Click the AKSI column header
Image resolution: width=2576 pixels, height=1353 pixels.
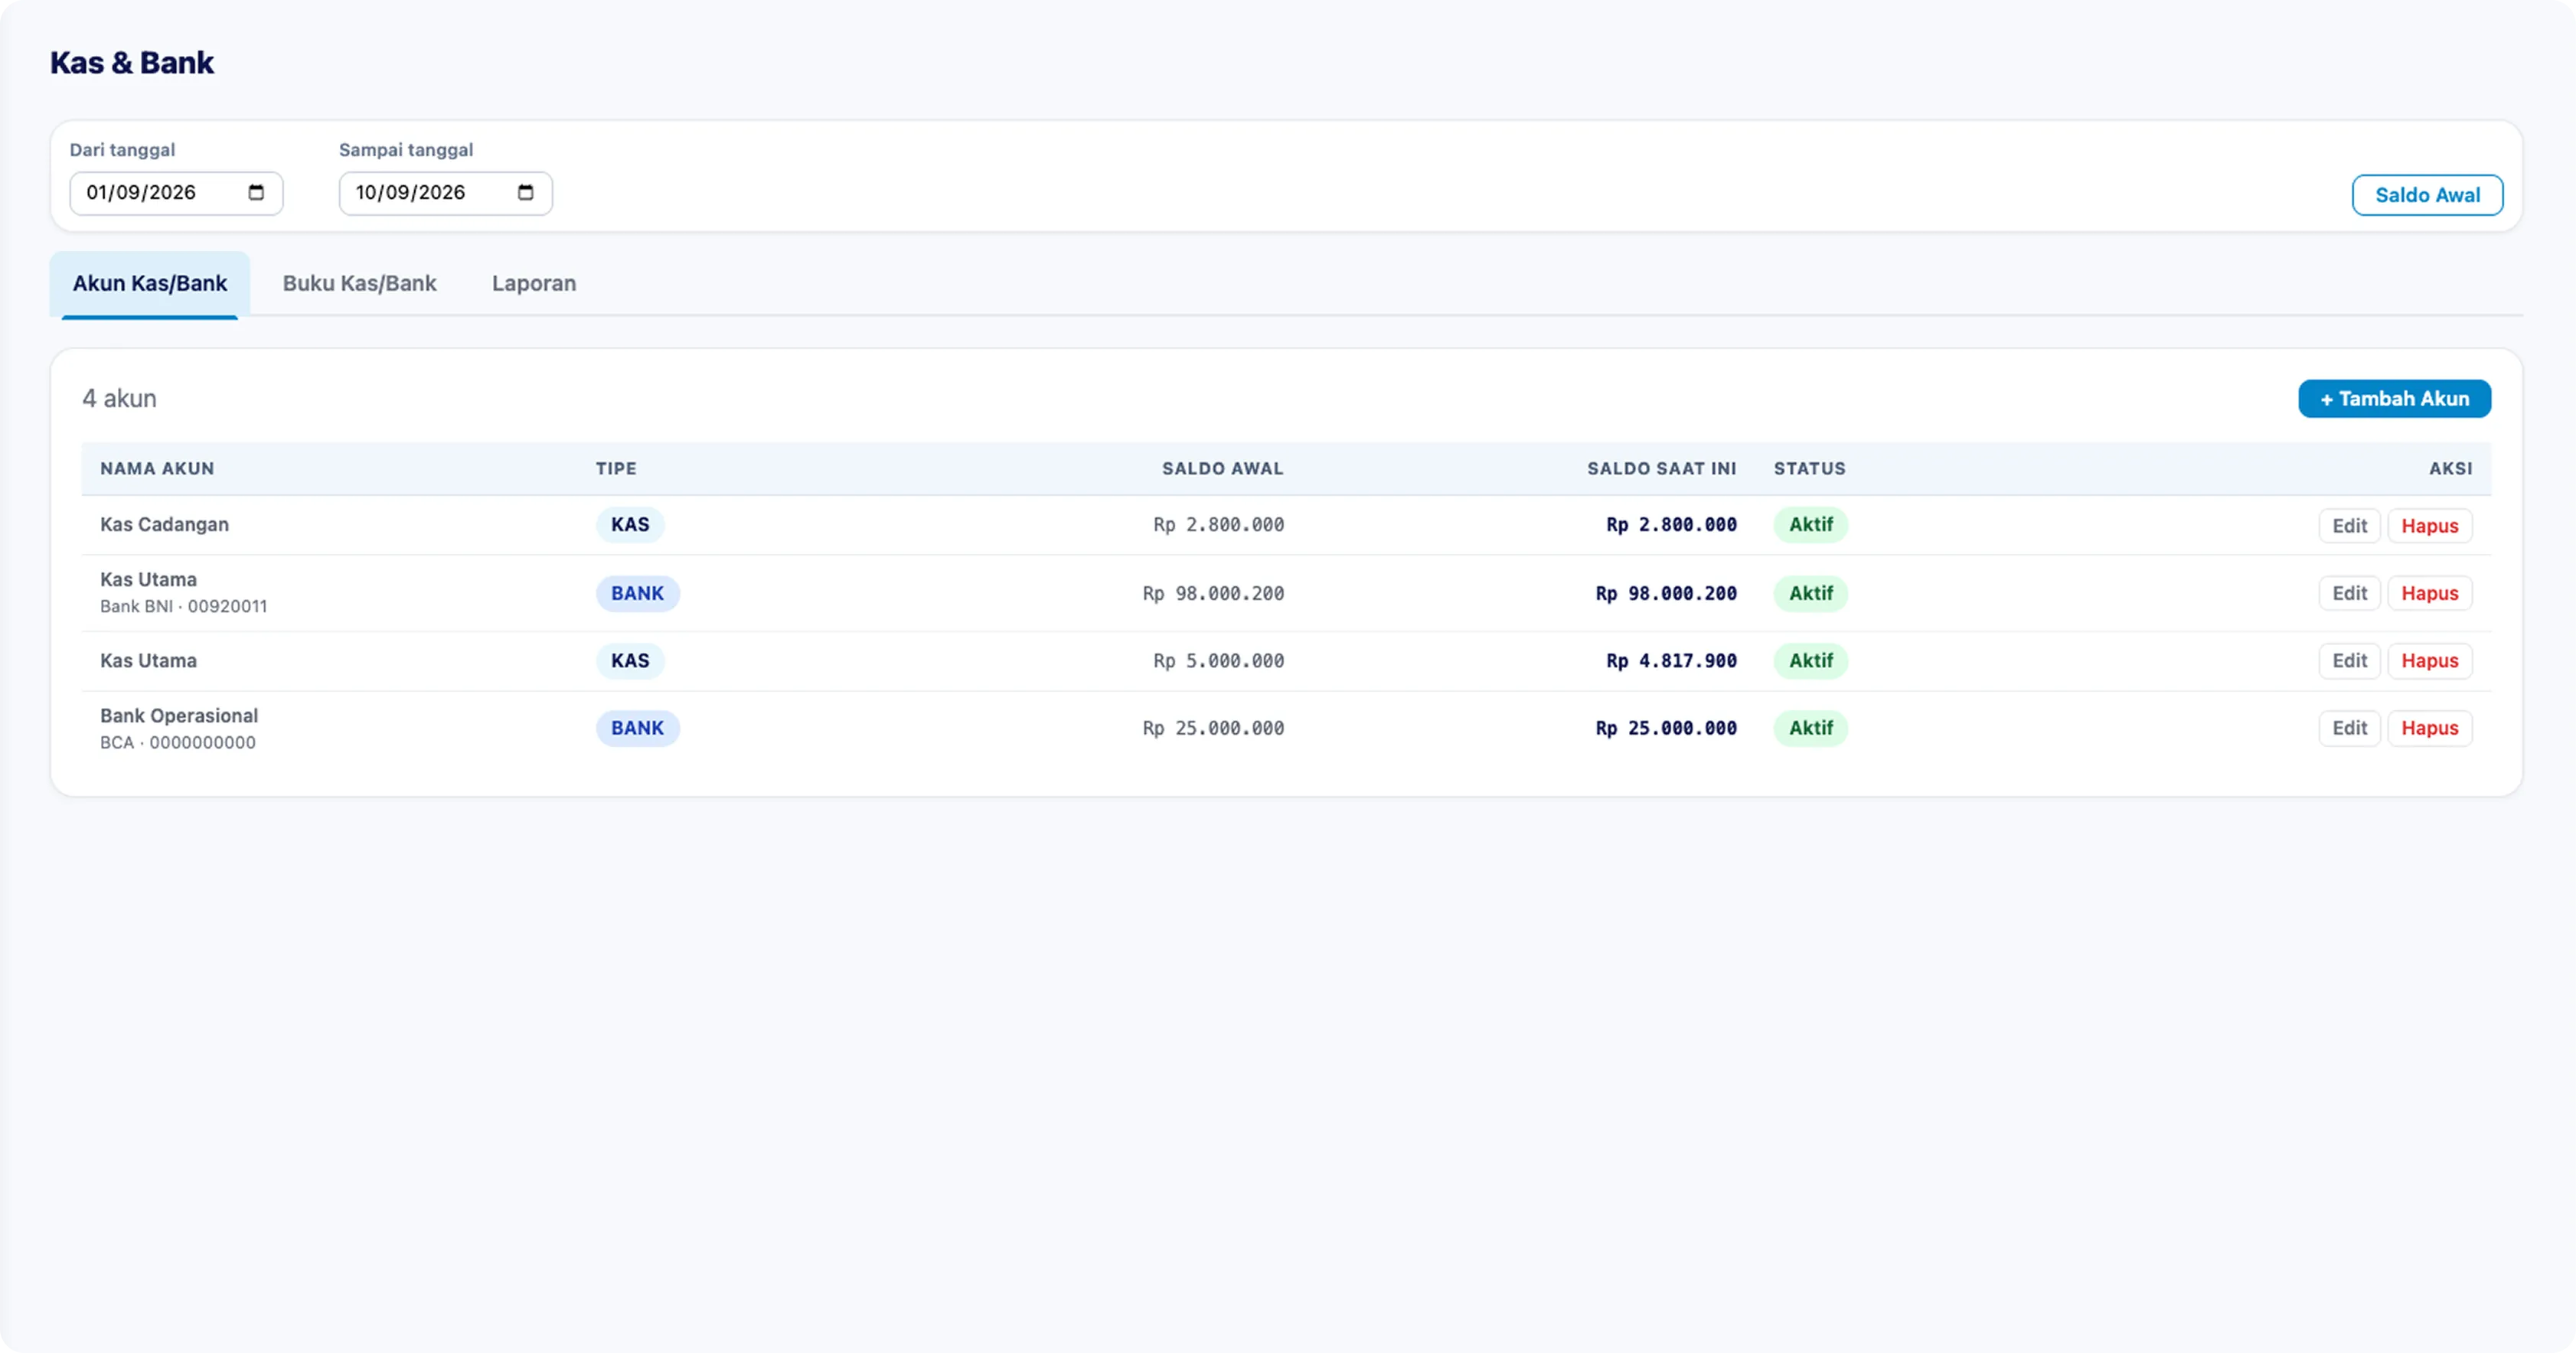tap(2450, 469)
